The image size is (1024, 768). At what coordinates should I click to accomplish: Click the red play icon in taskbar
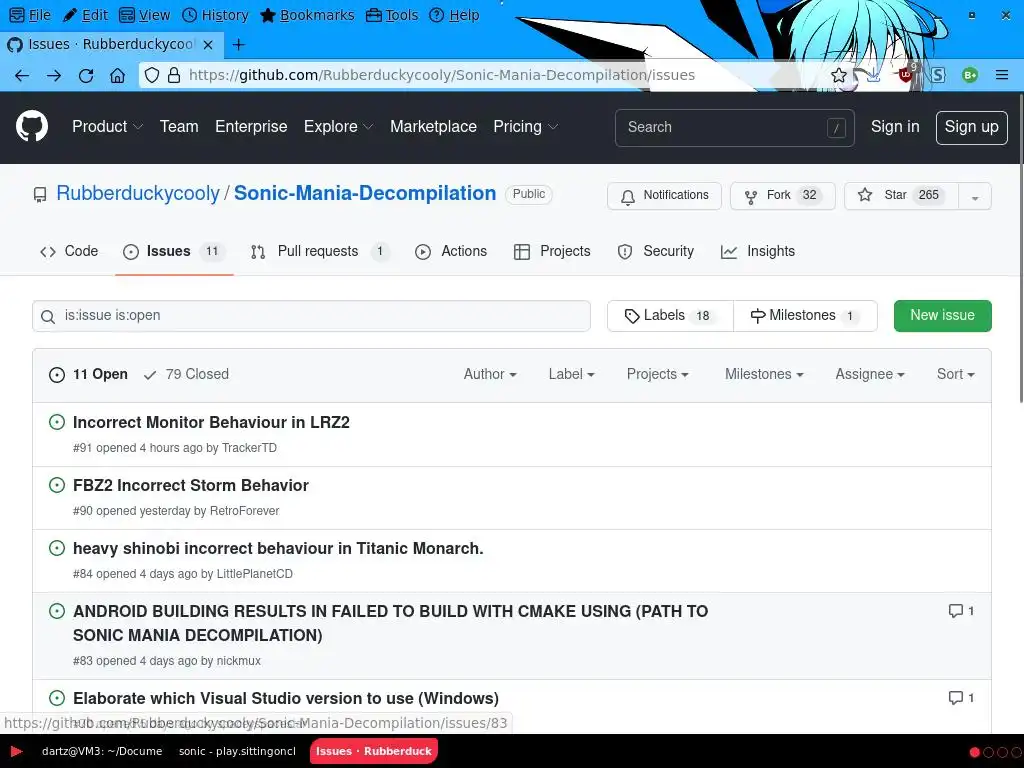pos(16,751)
